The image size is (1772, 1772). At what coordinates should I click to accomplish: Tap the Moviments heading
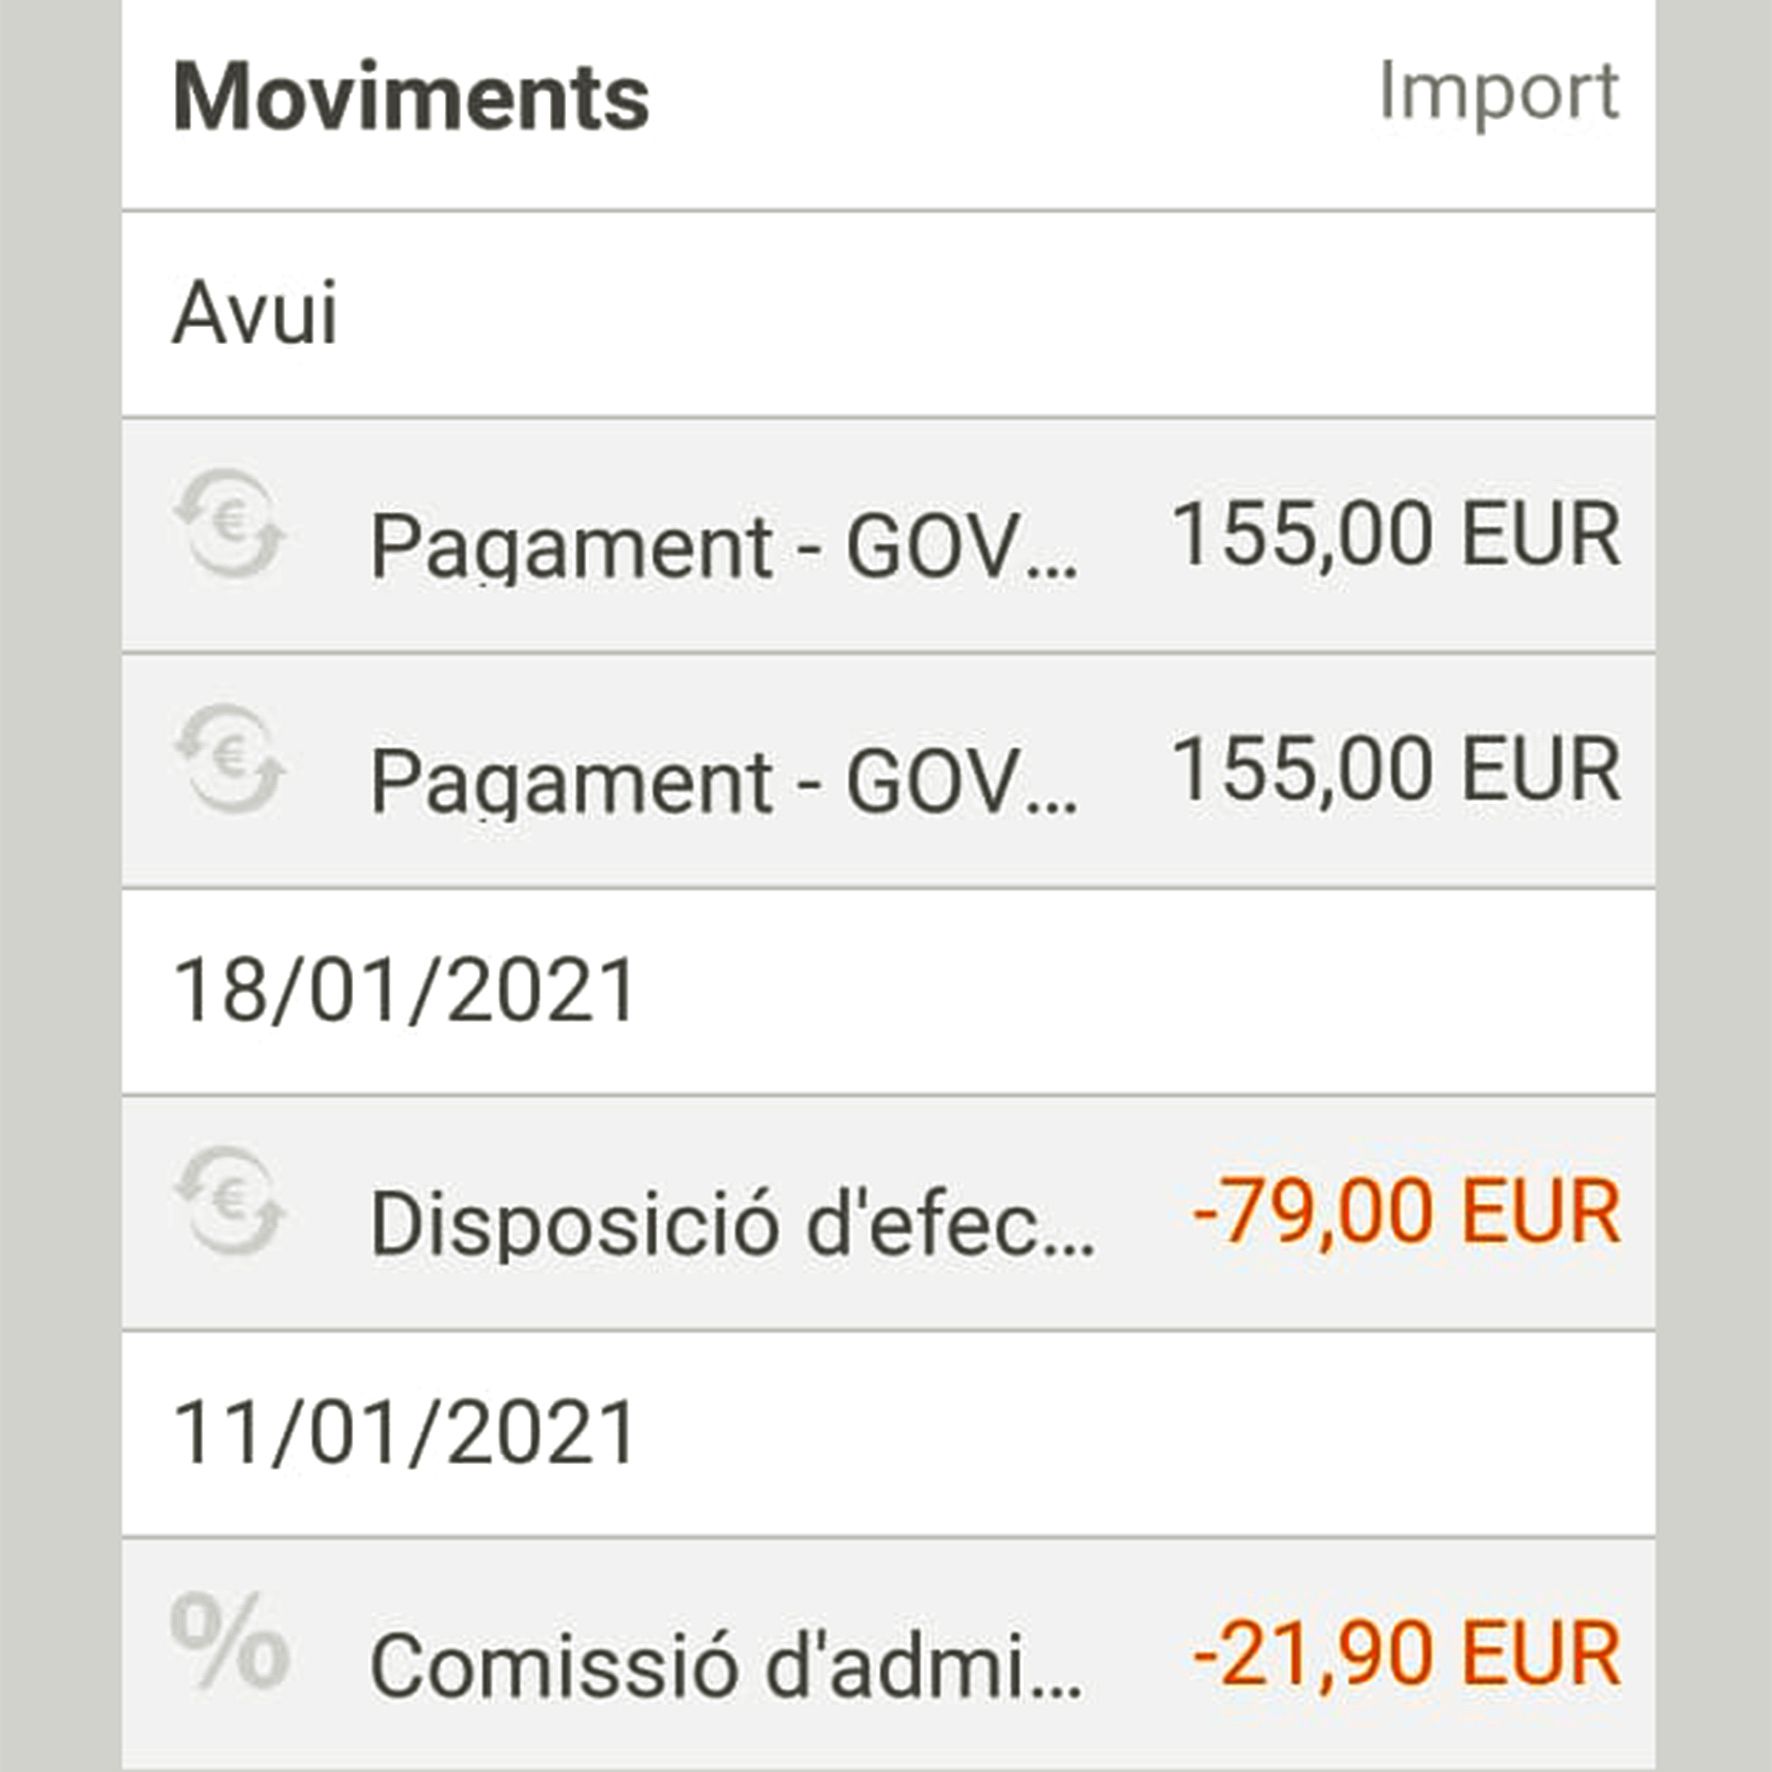(411, 97)
